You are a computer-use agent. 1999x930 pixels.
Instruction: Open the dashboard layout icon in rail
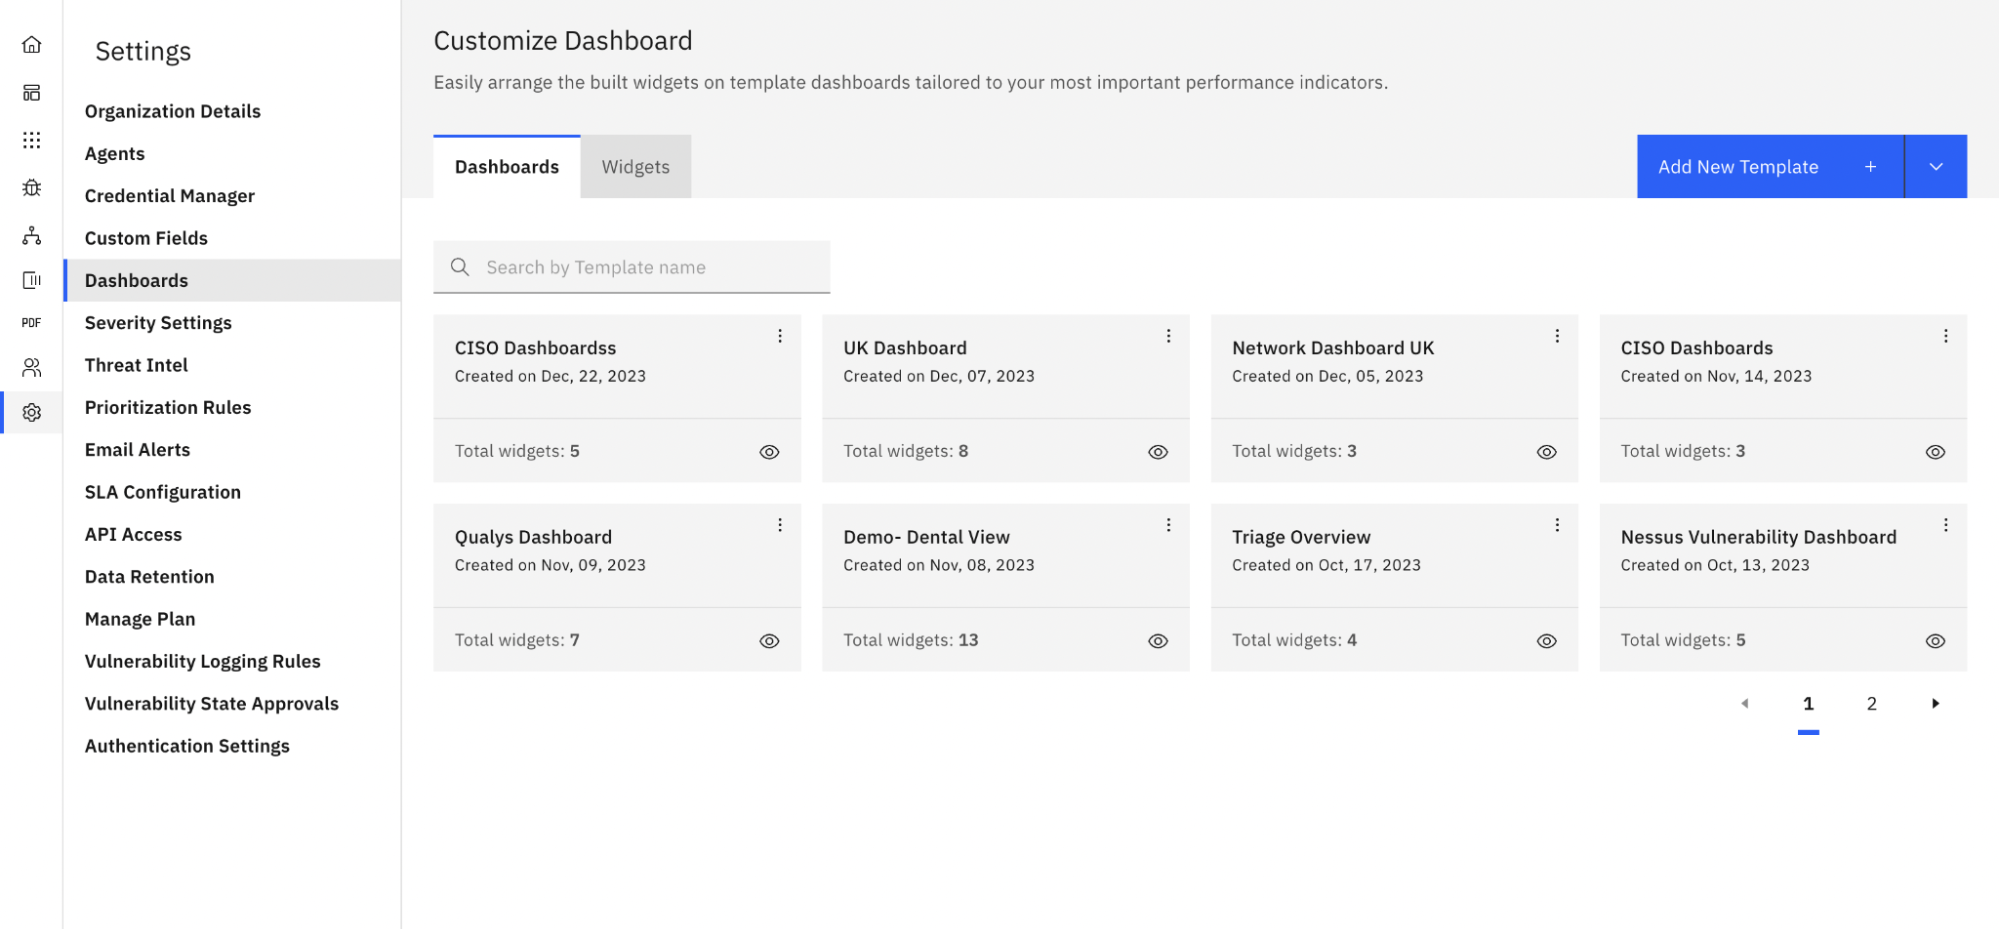coord(32,93)
